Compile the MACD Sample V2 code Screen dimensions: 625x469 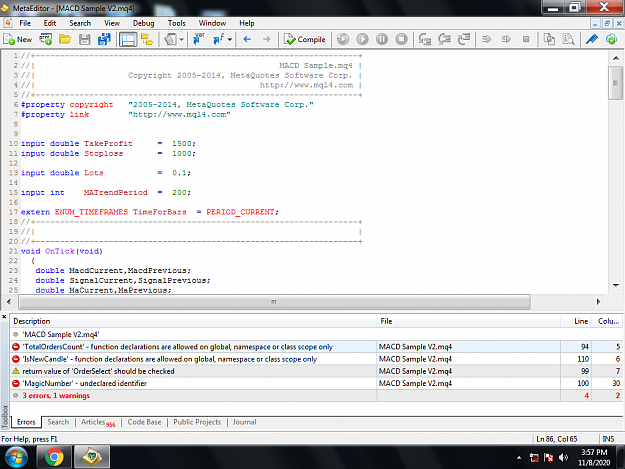pos(305,39)
